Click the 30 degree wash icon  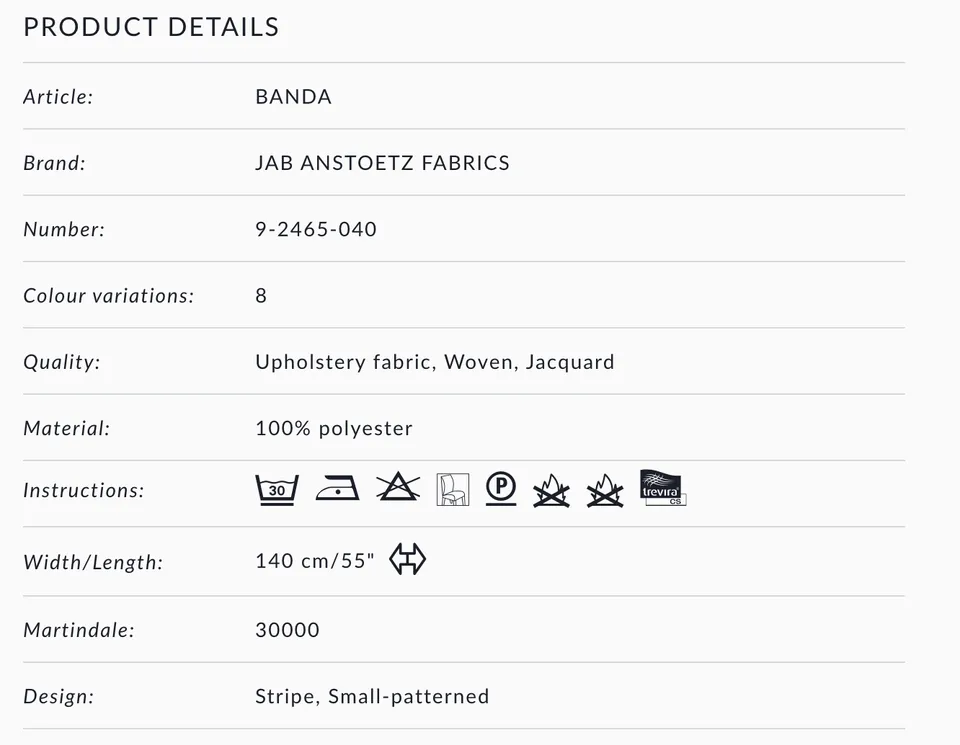pos(277,489)
